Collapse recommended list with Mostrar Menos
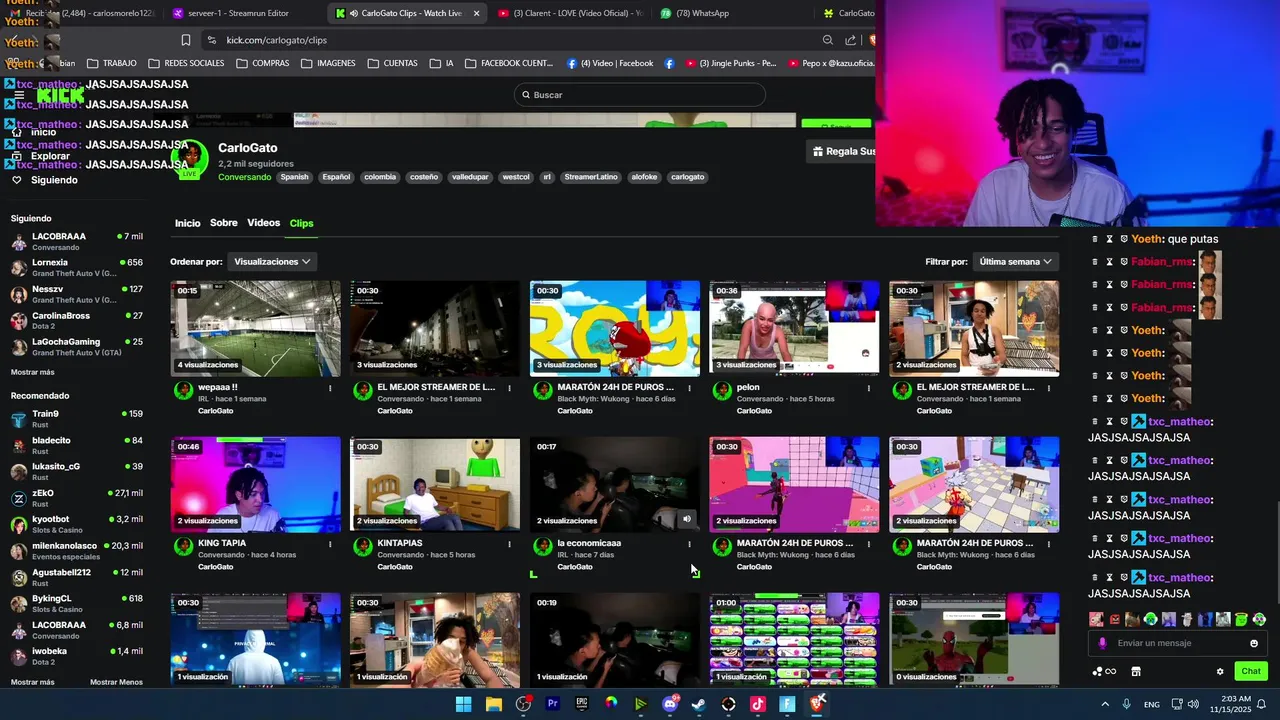 (116, 682)
